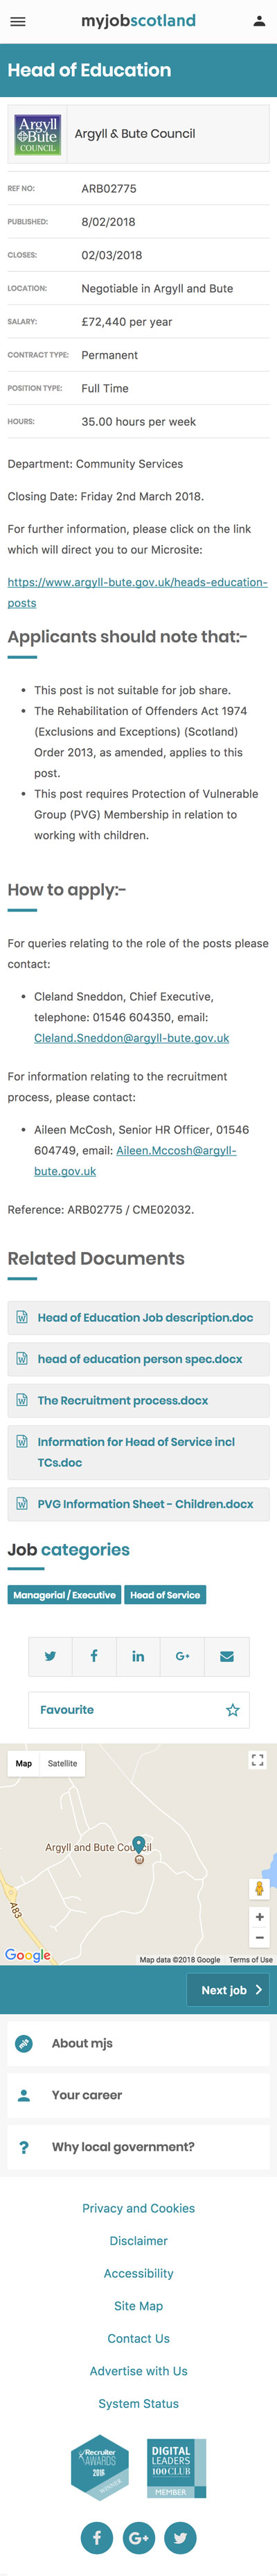This screenshot has width=277, height=2576.
Task: Share this job on Twitter
Action: click(x=50, y=1656)
